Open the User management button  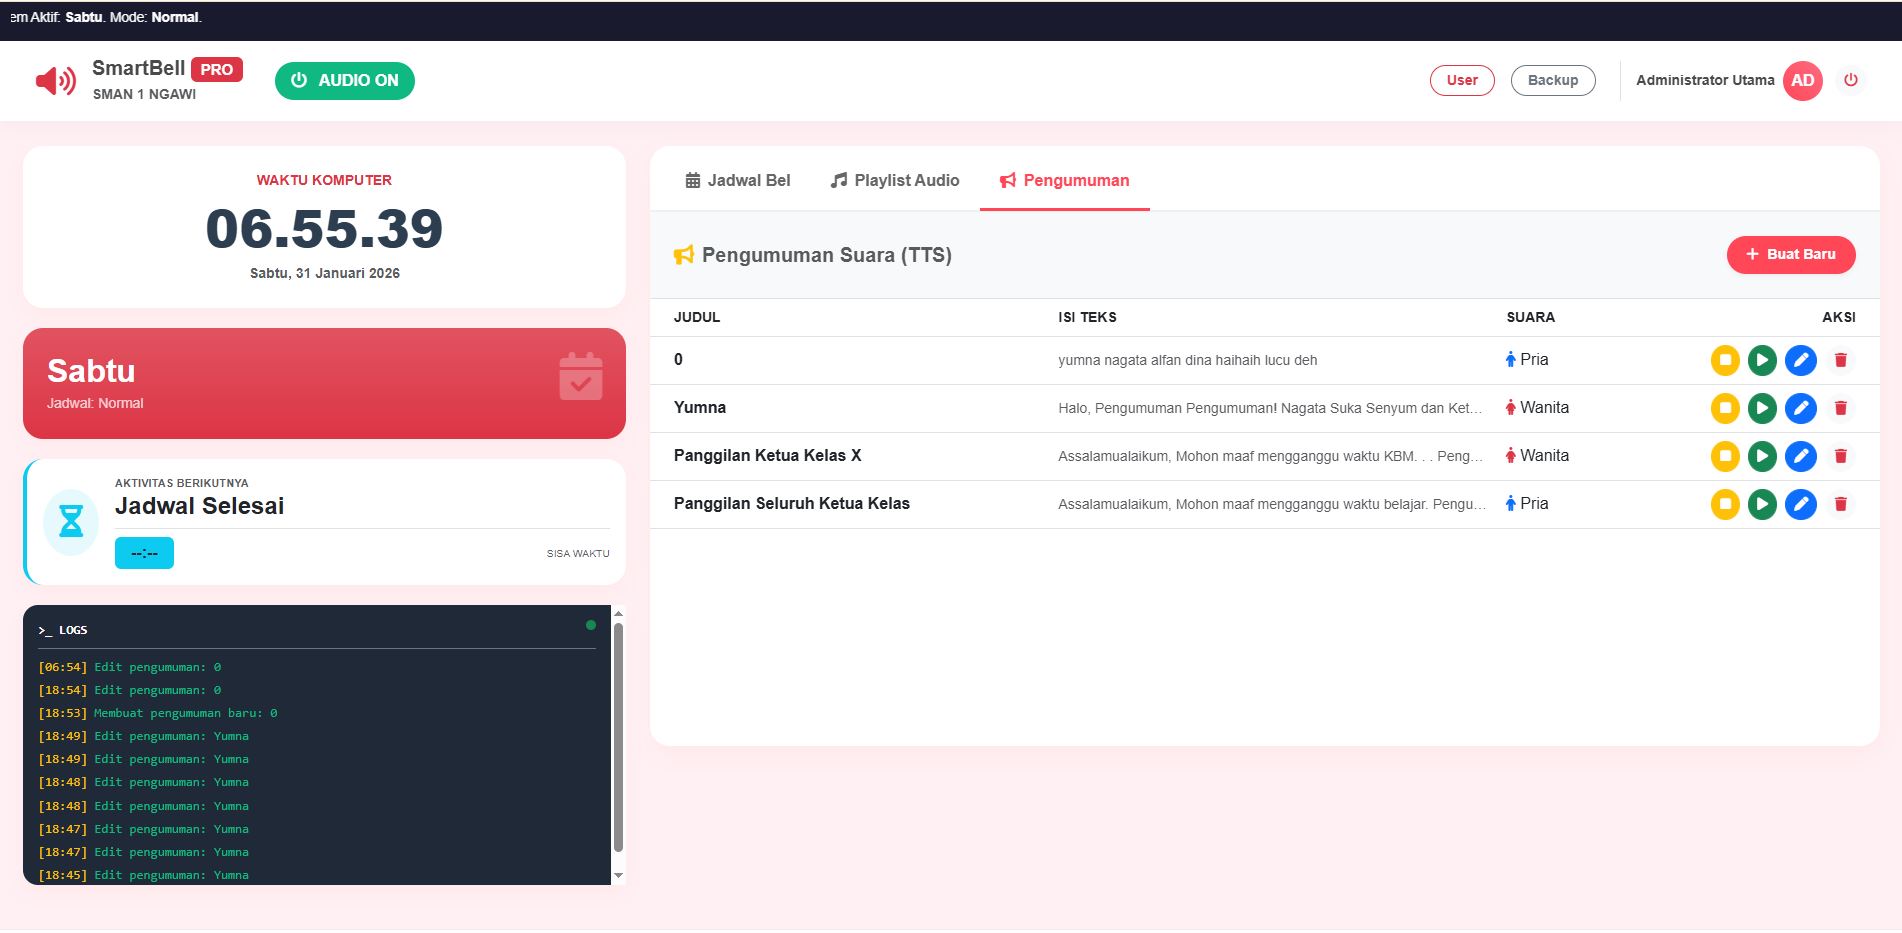coord(1461,80)
